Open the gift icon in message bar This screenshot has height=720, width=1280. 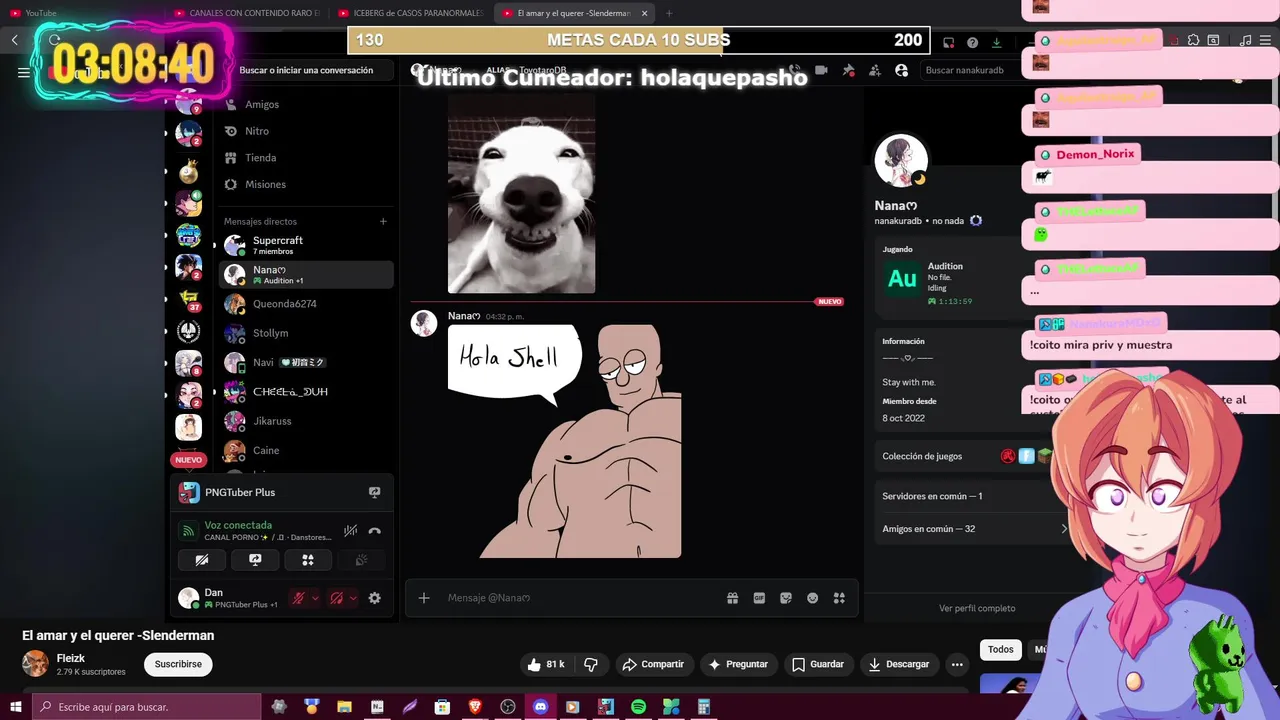coord(733,598)
